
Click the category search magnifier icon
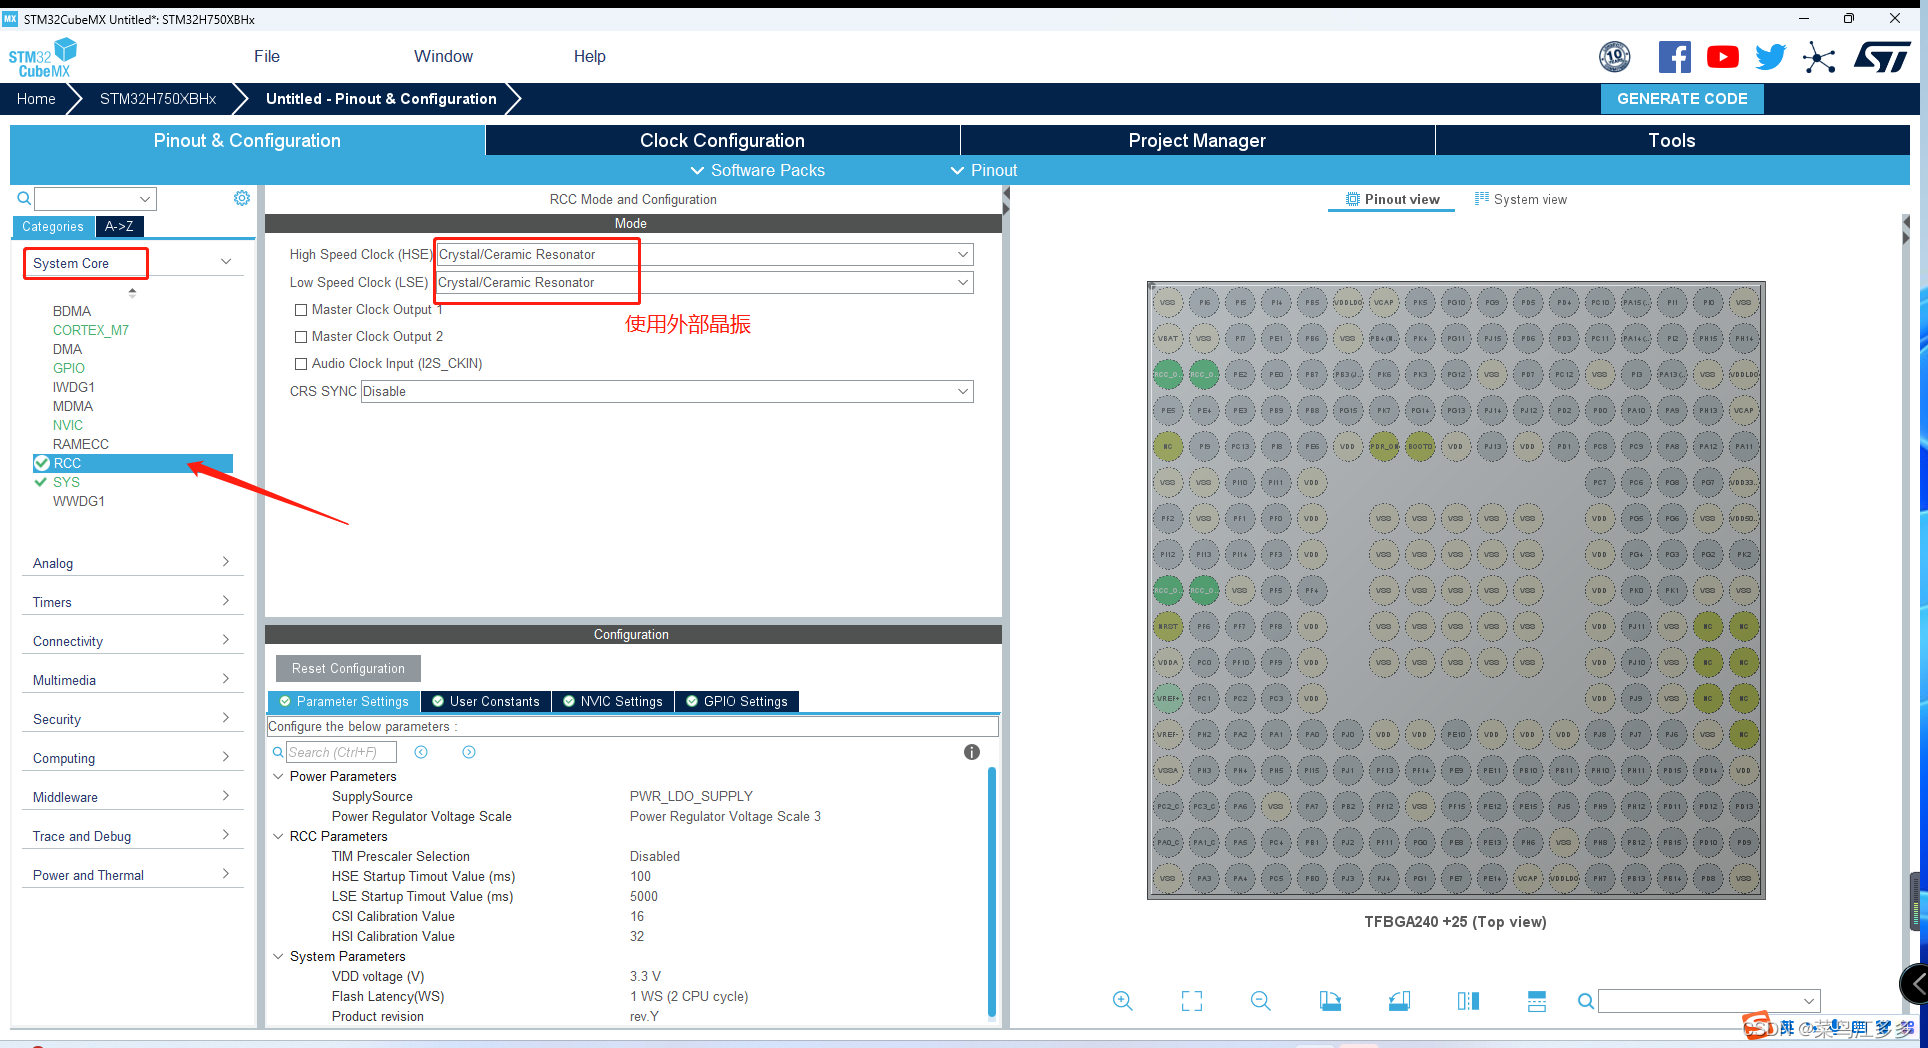point(23,198)
